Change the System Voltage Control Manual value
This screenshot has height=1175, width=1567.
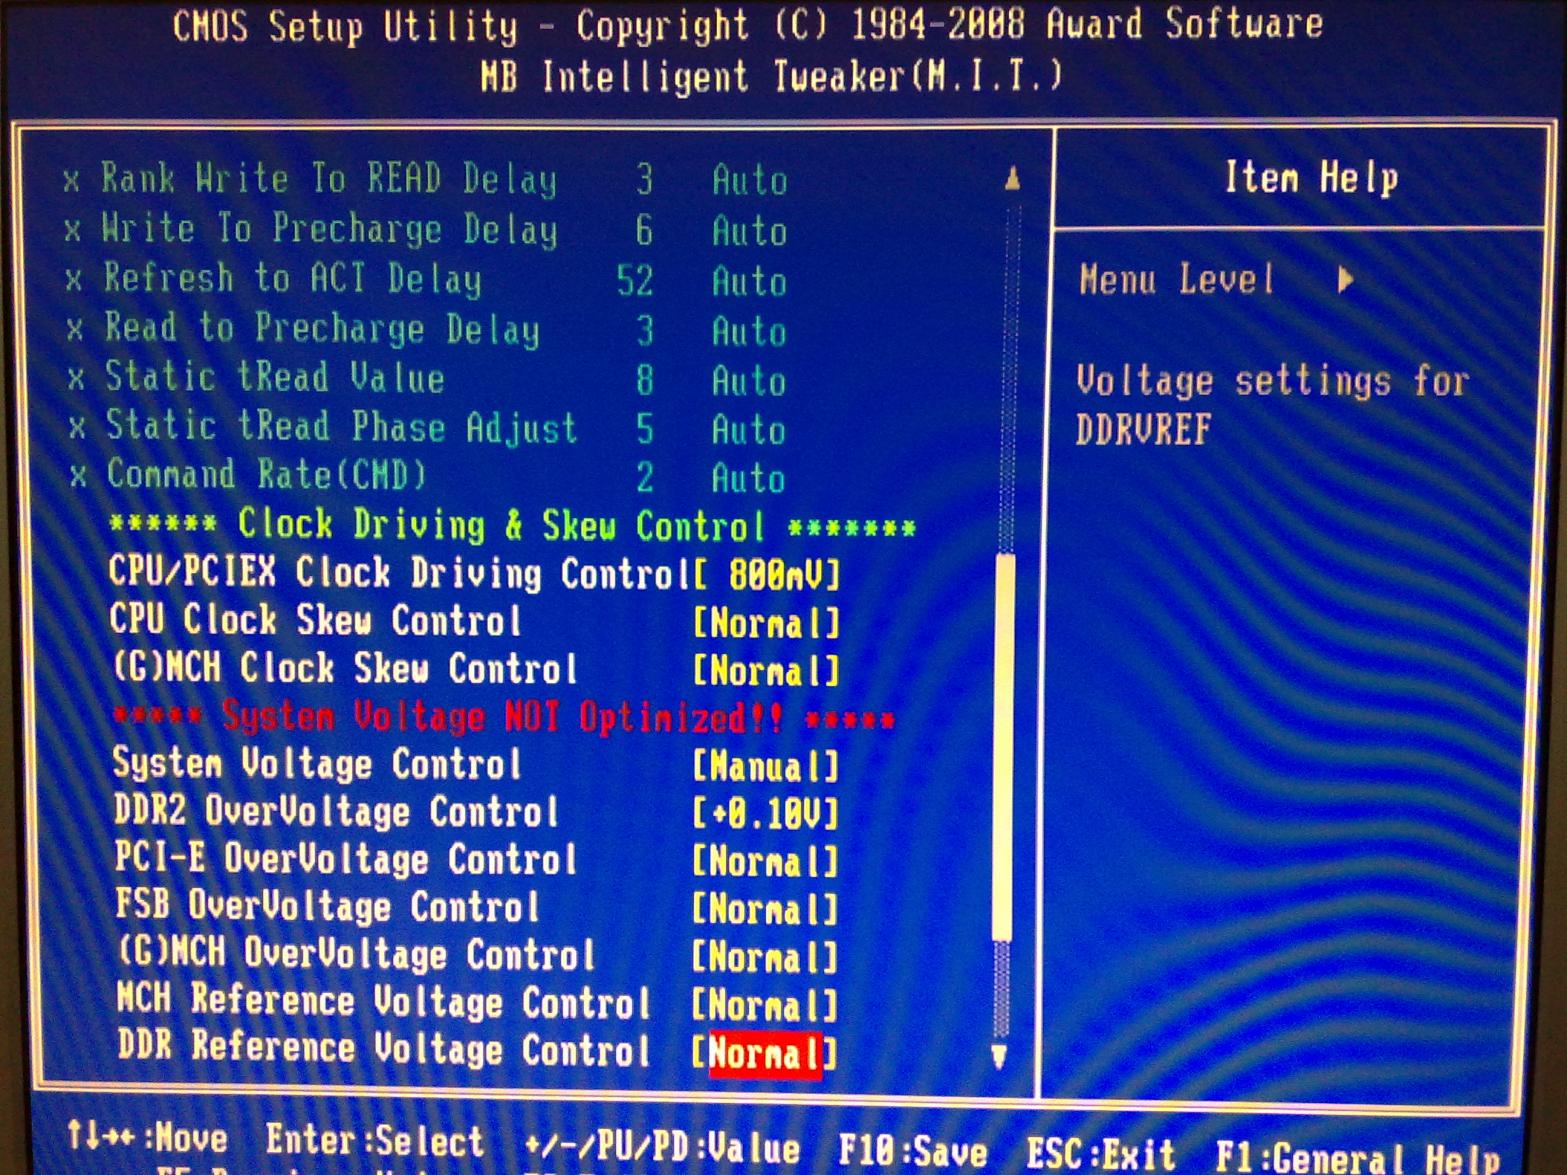point(767,767)
